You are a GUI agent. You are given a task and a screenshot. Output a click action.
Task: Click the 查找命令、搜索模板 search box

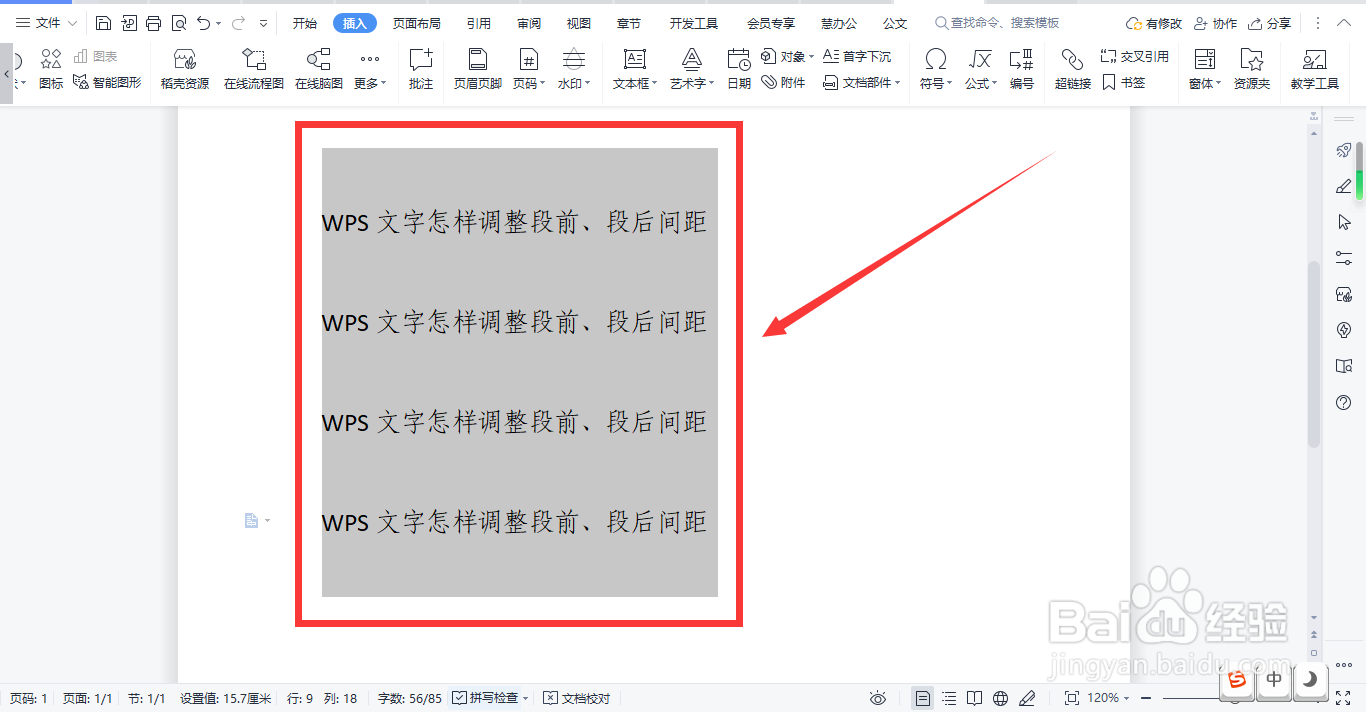coord(997,23)
